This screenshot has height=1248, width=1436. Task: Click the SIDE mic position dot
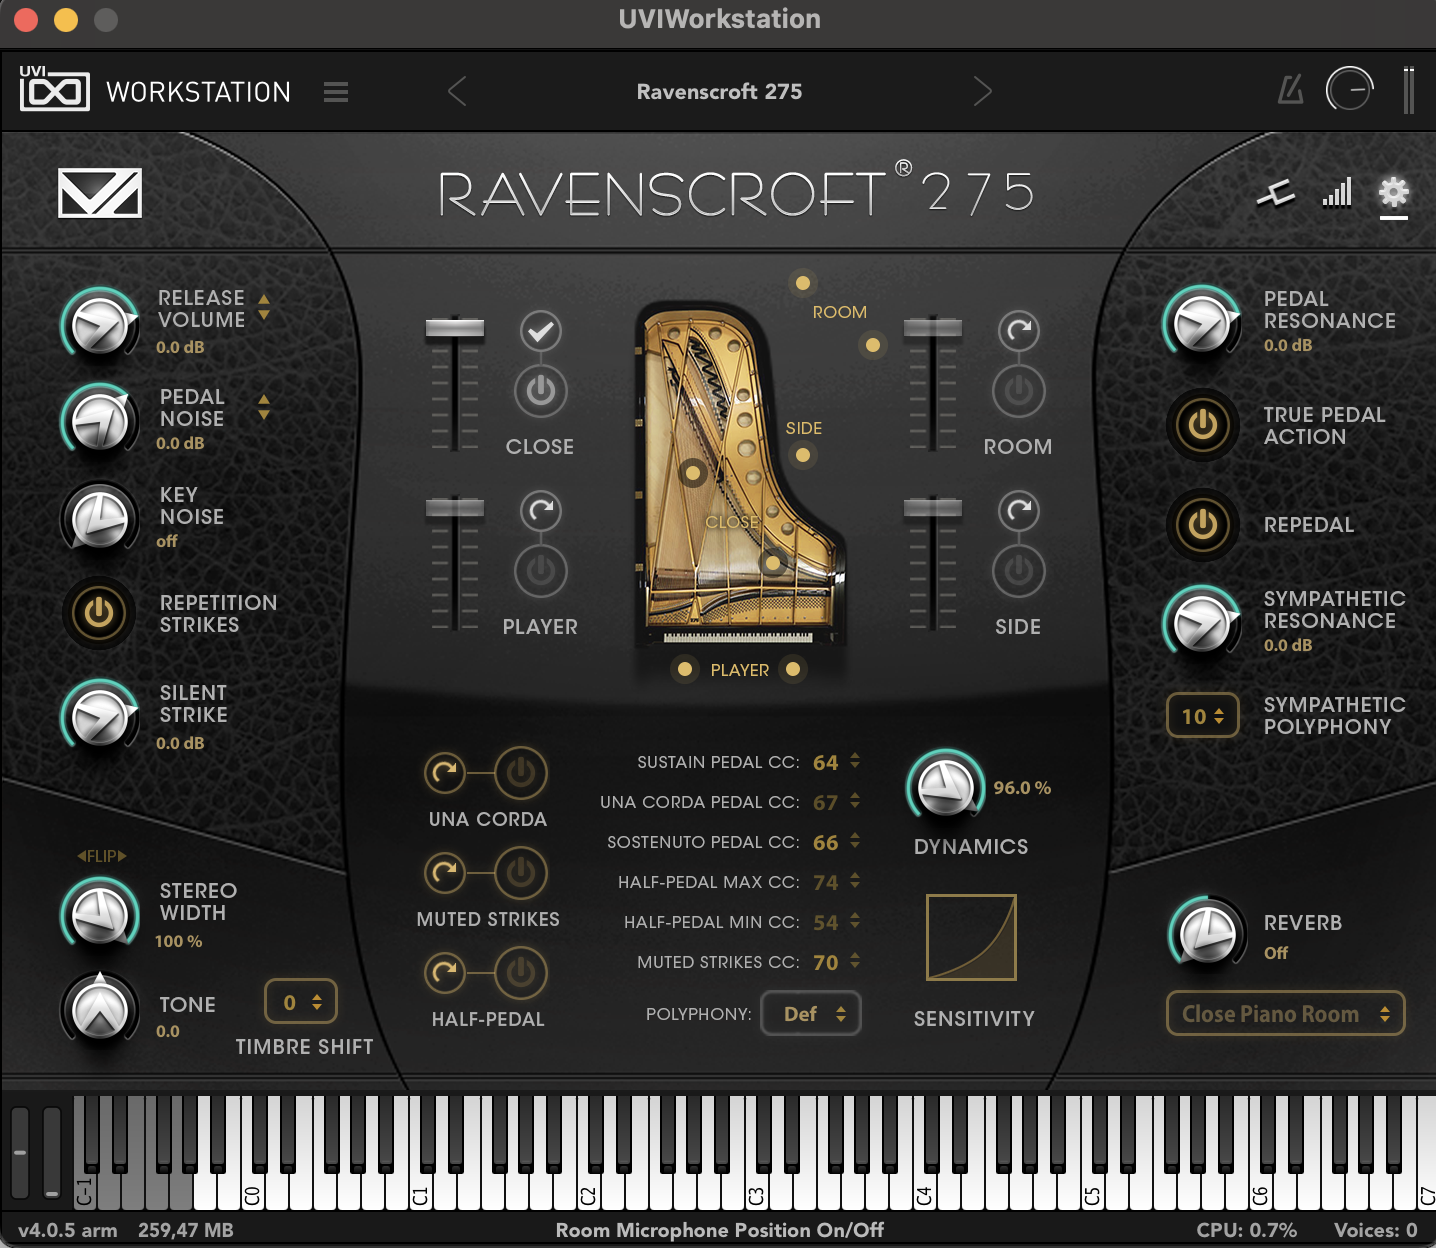pyautogui.click(x=802, y=455)
